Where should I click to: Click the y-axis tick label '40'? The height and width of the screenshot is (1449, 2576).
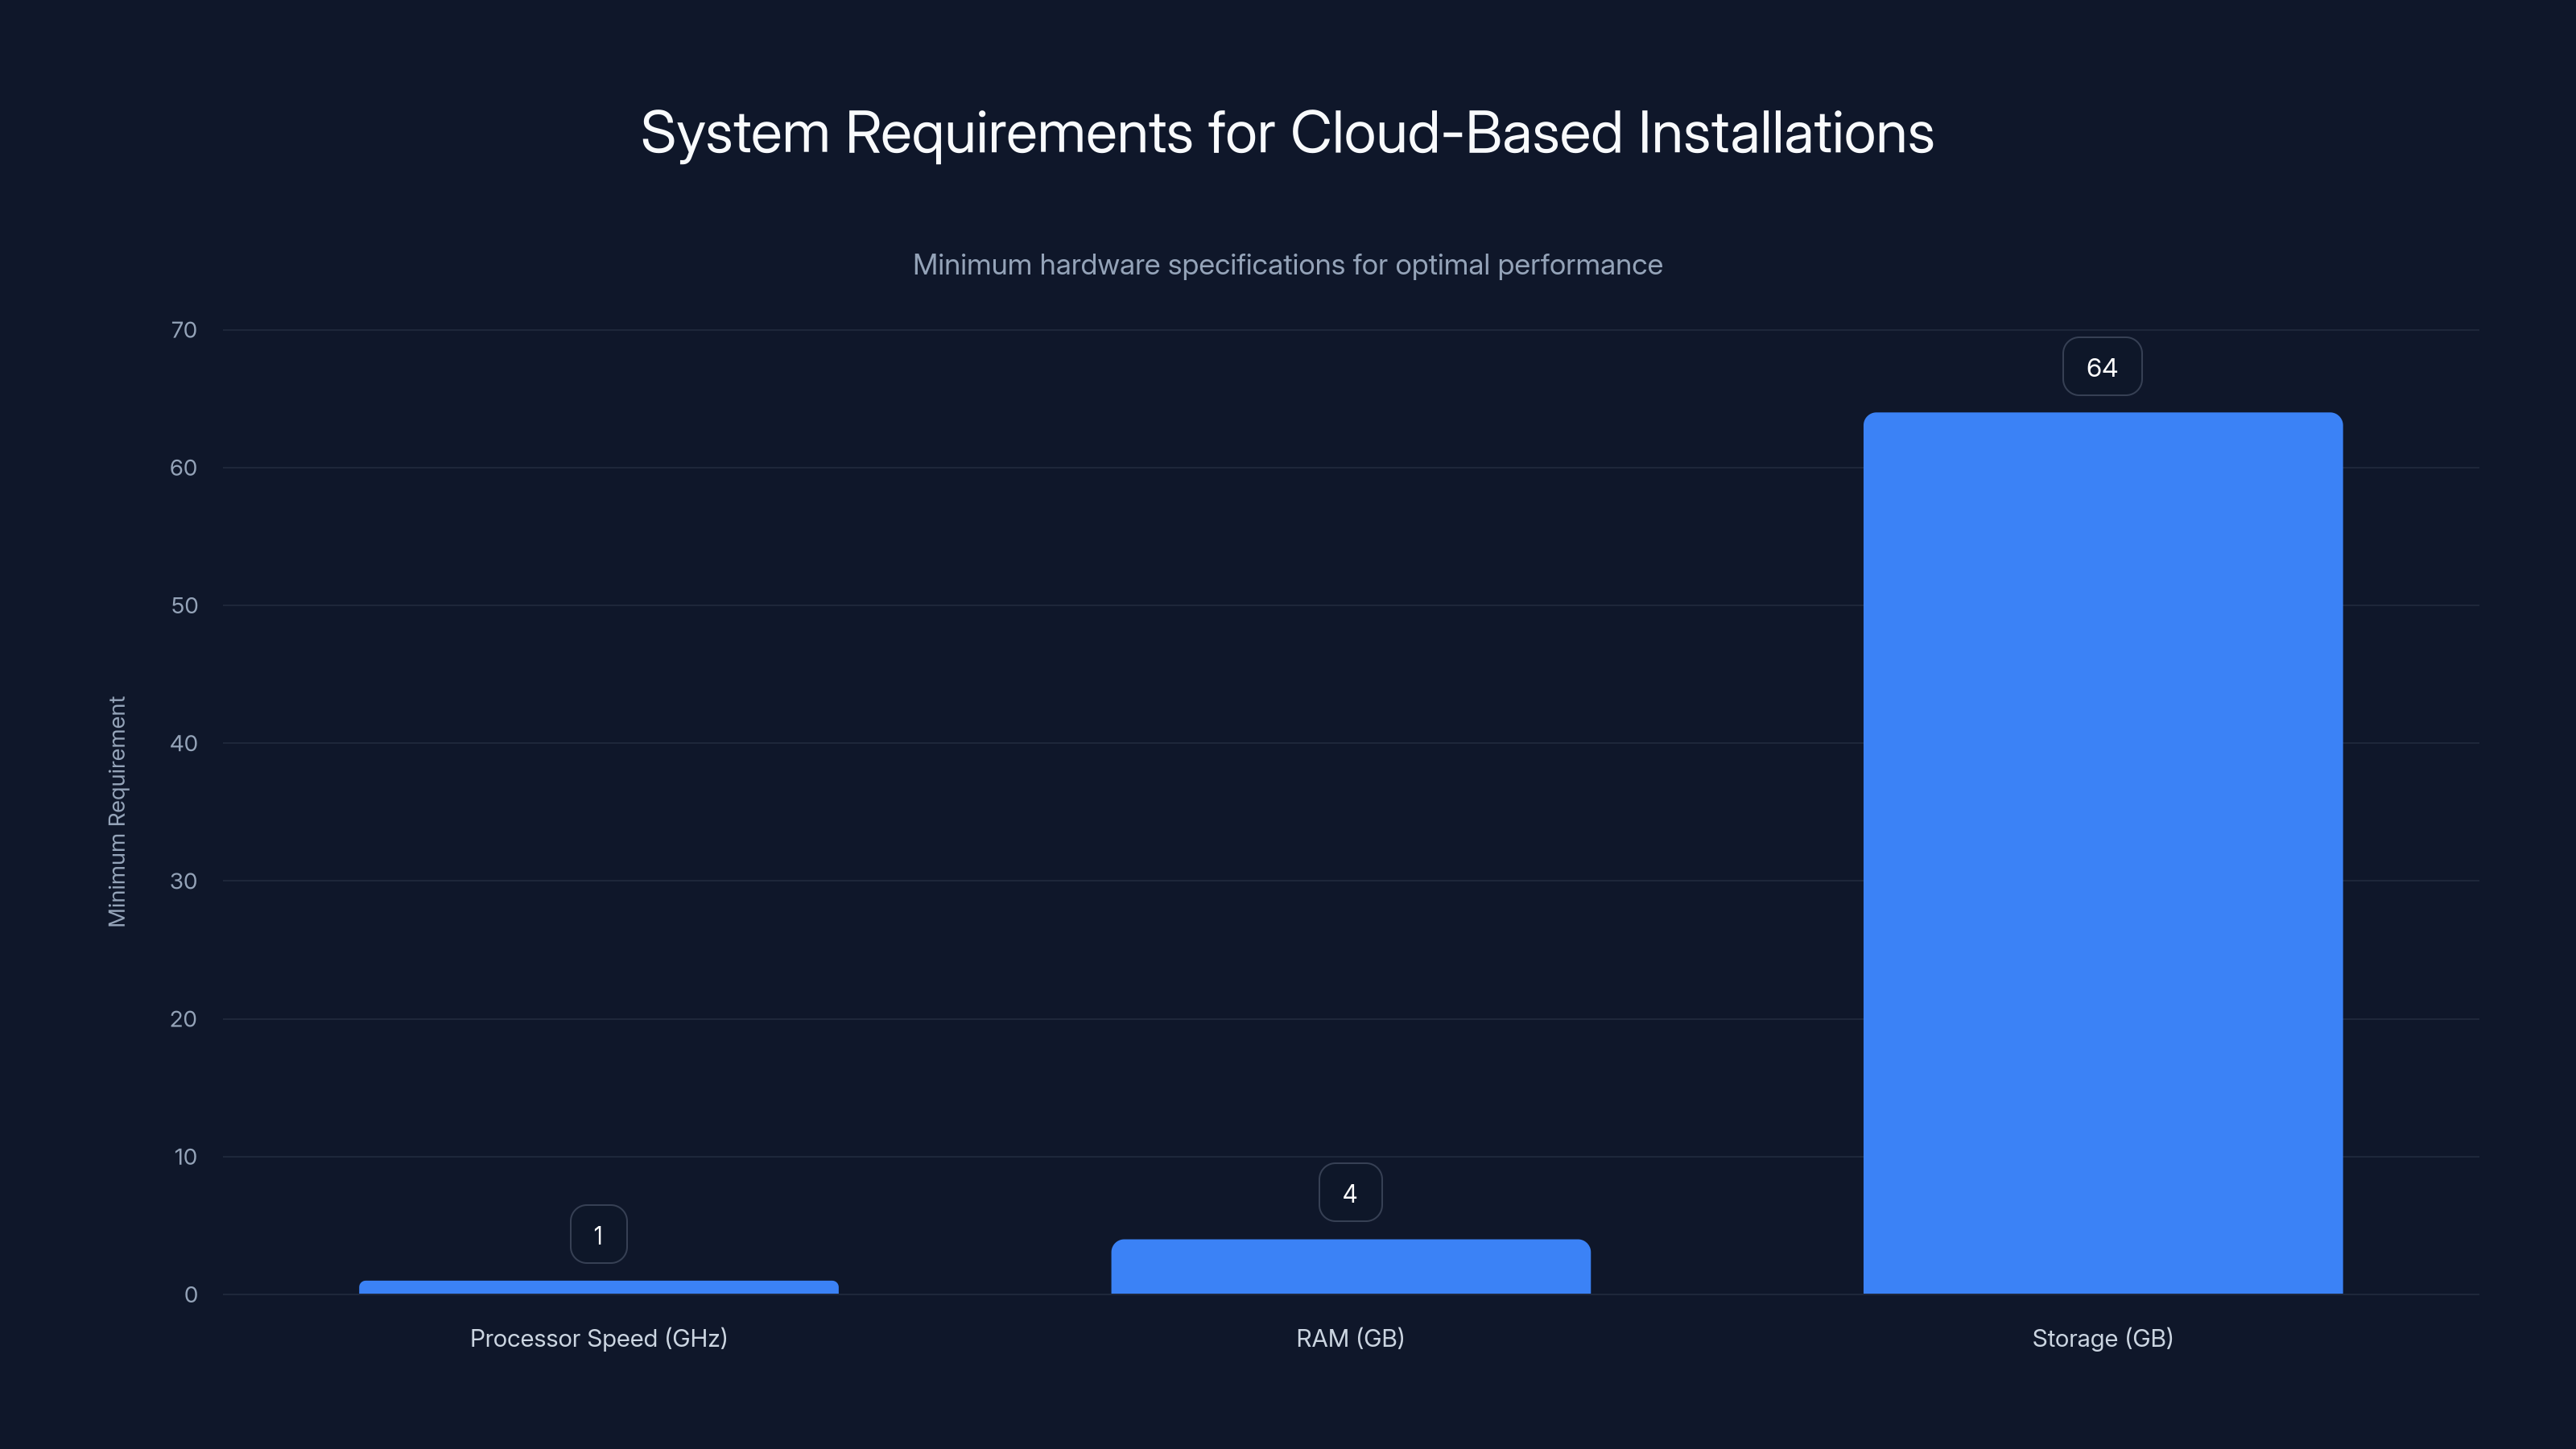click(184, 743)
